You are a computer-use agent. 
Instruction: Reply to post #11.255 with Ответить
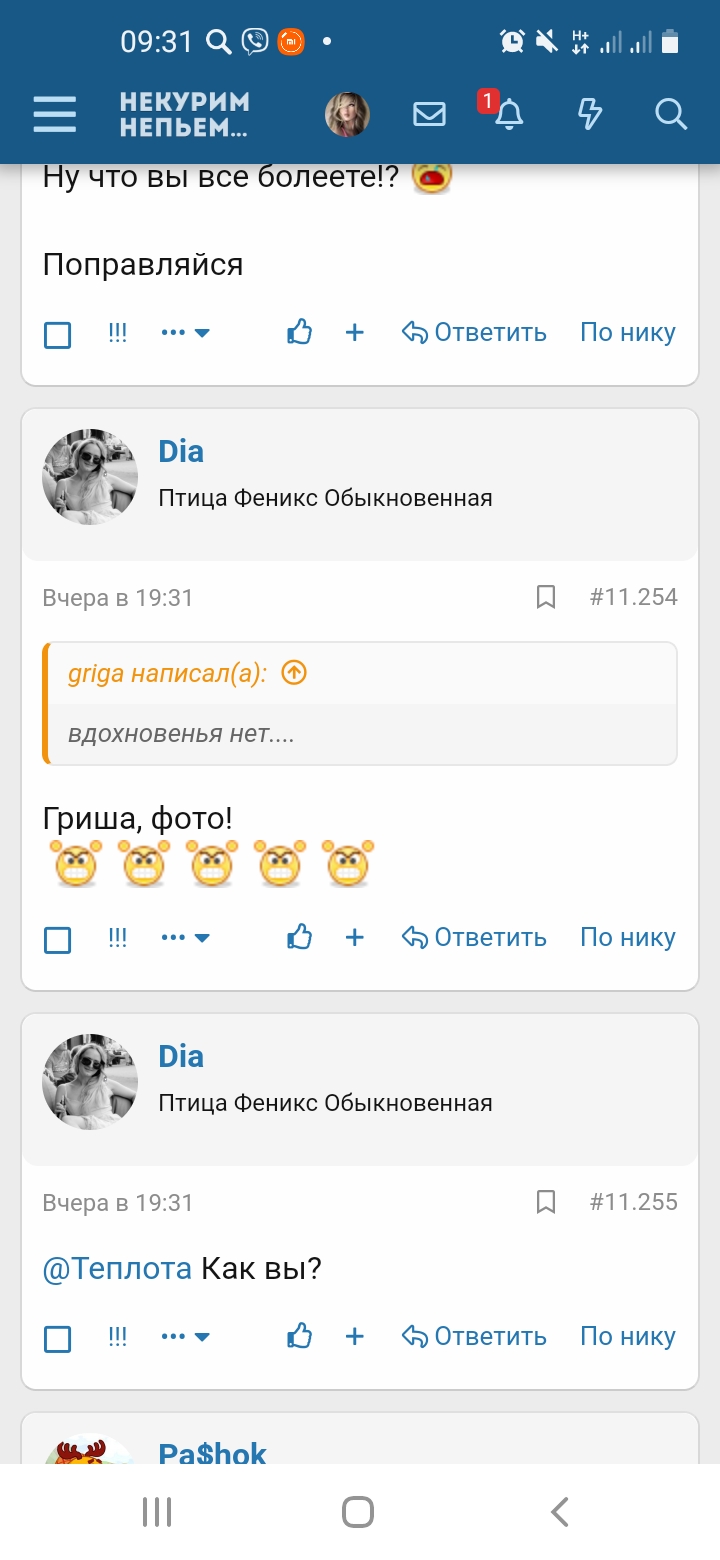click(474, 1337)
